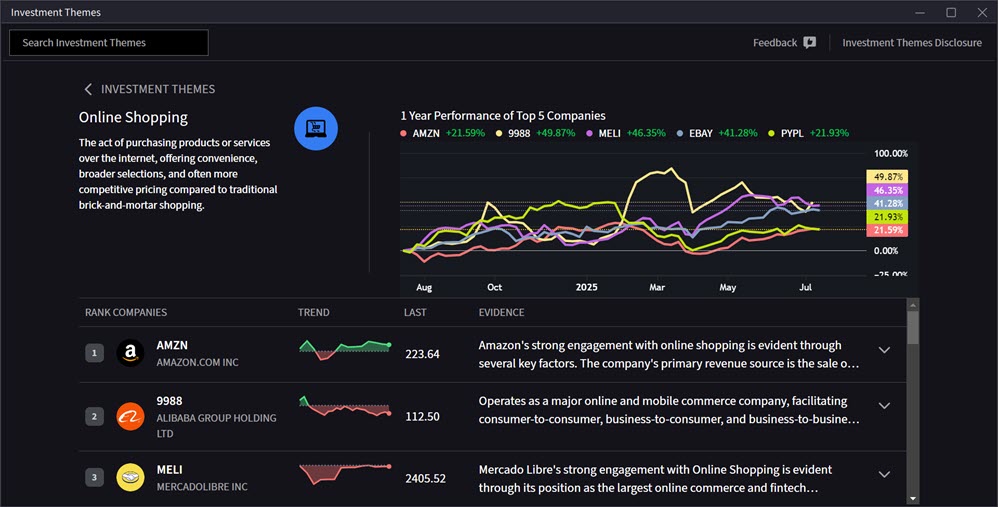999x507 pixels.
Task: Click the yellow 49.87% chart value label
Action: pos(886,176)
